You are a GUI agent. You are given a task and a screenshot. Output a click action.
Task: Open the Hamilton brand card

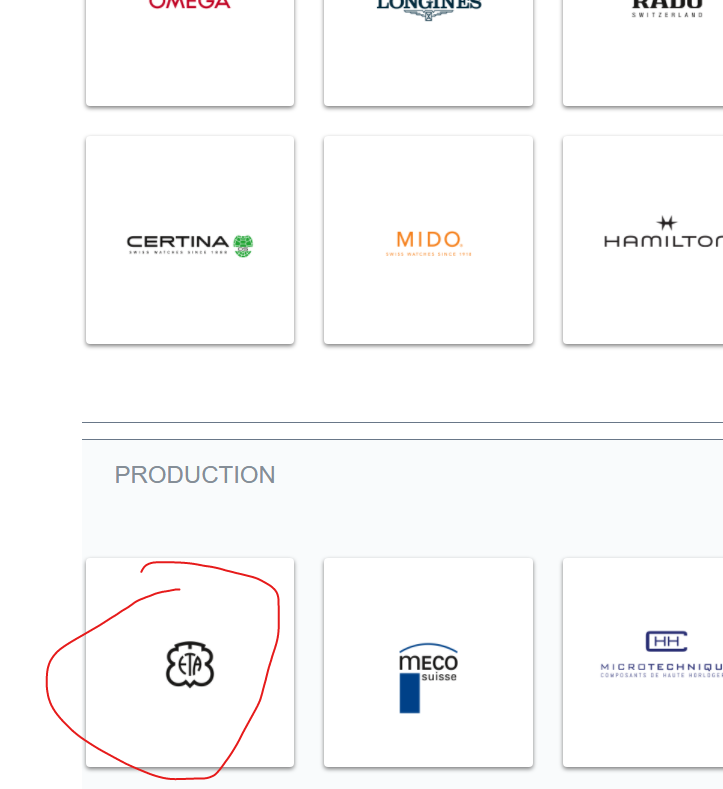(643, 240)
